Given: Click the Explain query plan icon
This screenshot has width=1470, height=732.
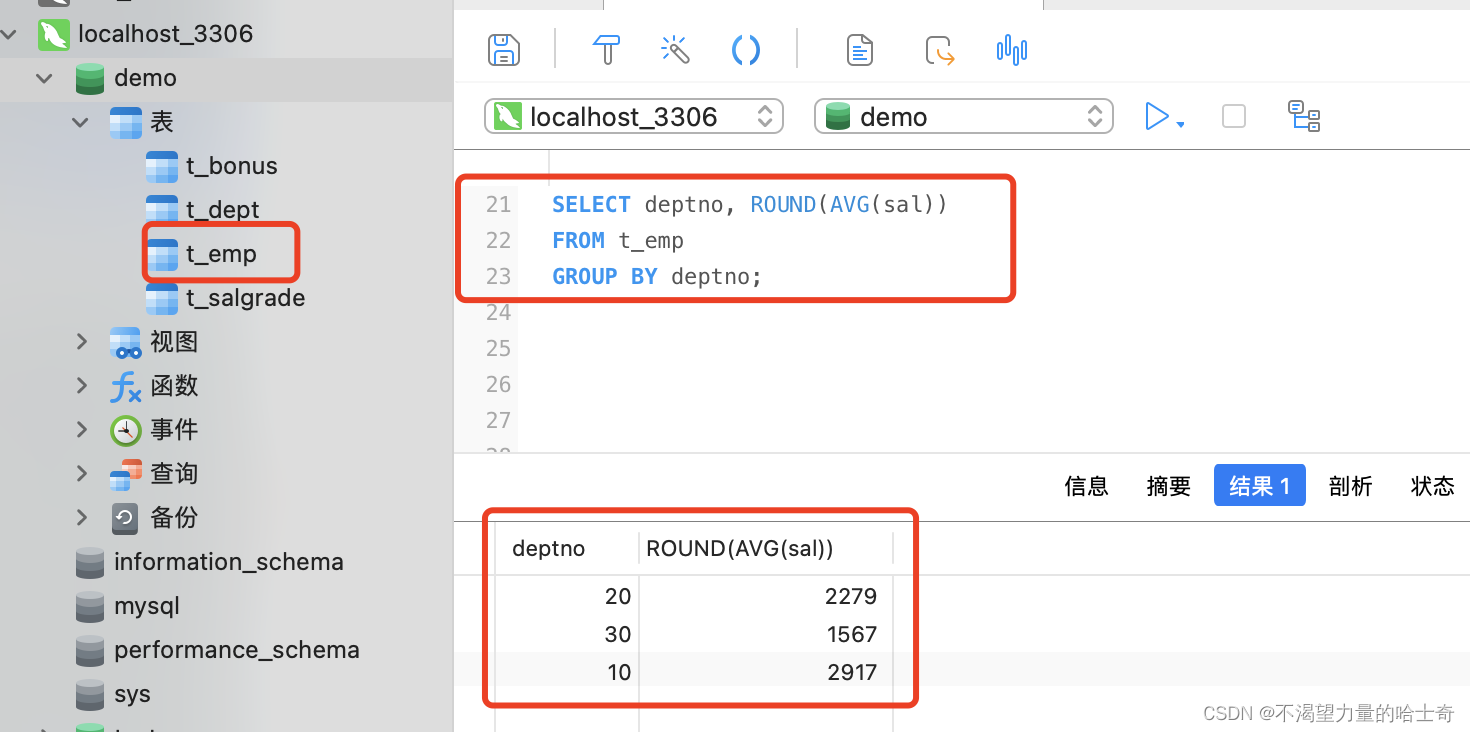Looking at the screenshot, I should coord(1303,116).
